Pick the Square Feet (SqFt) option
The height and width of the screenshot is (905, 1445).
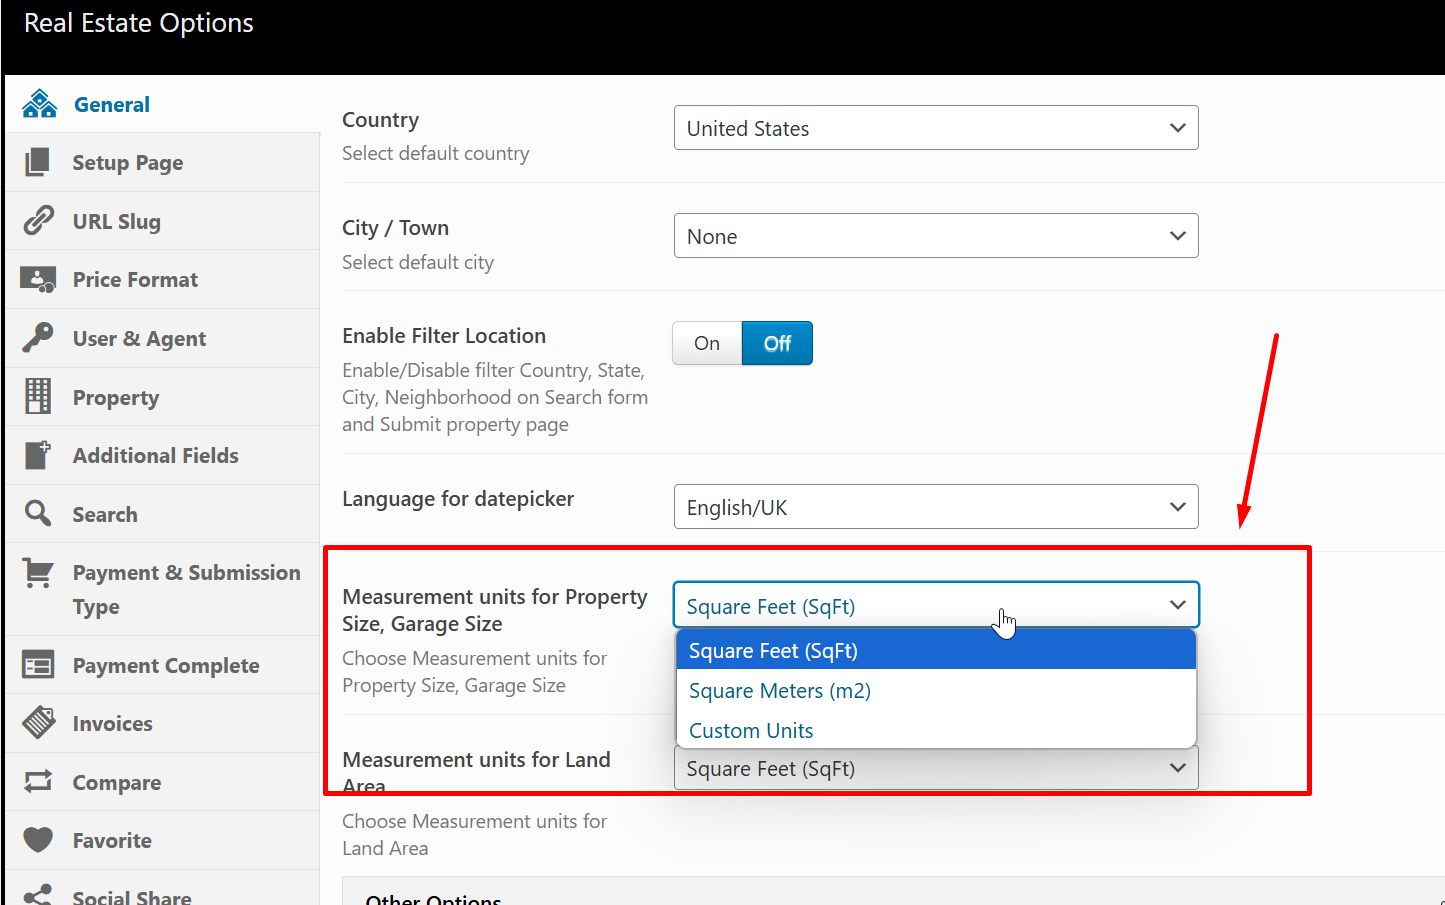coord(773,651)
